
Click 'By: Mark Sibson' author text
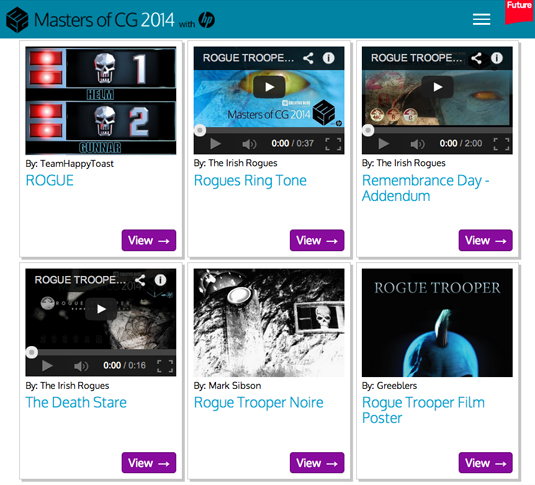[227, 386]
